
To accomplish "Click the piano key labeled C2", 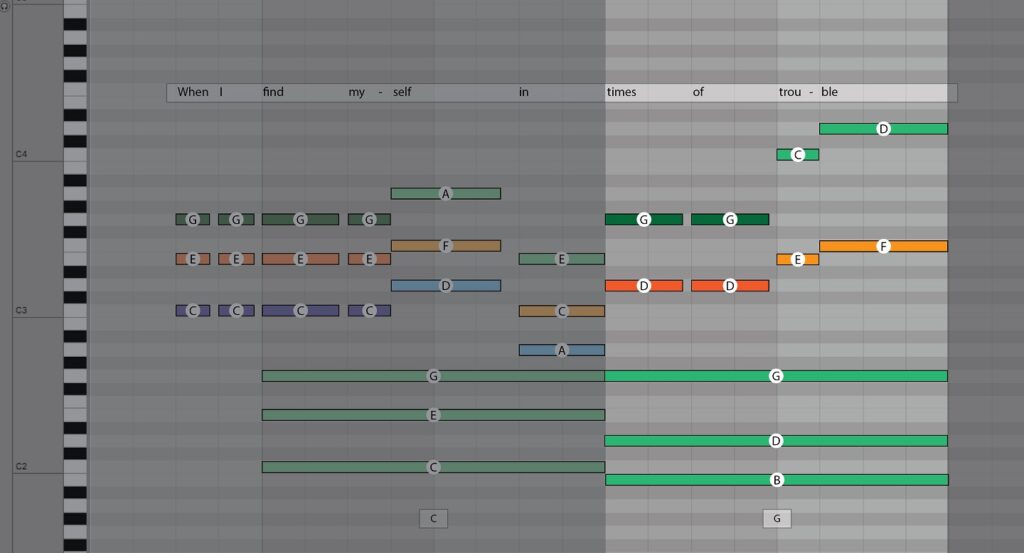I will point(74,467).
